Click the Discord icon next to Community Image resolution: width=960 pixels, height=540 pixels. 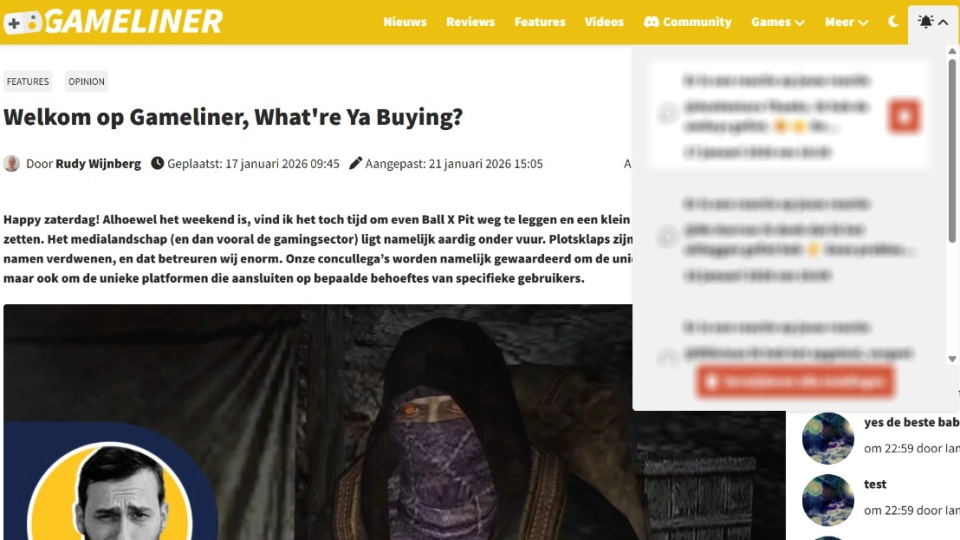[651, 22]
